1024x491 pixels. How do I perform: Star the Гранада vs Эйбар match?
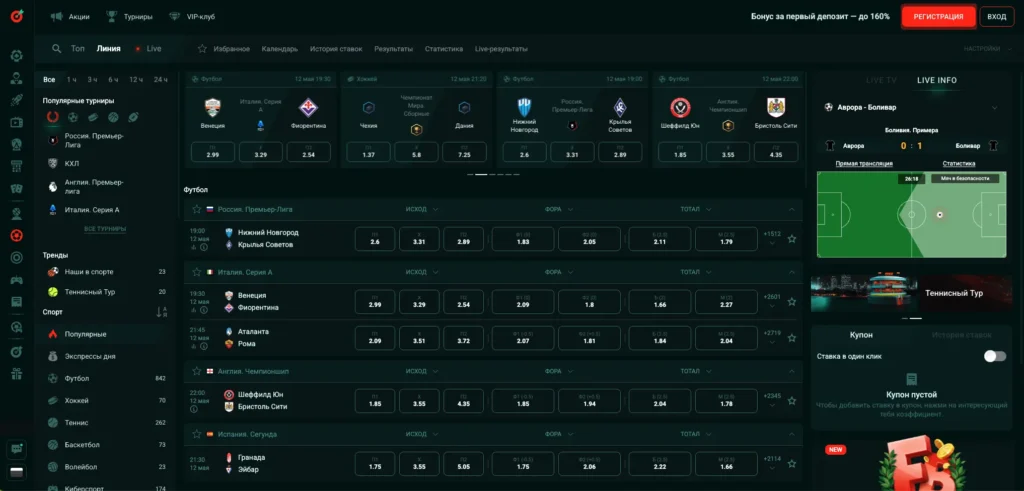792,464
